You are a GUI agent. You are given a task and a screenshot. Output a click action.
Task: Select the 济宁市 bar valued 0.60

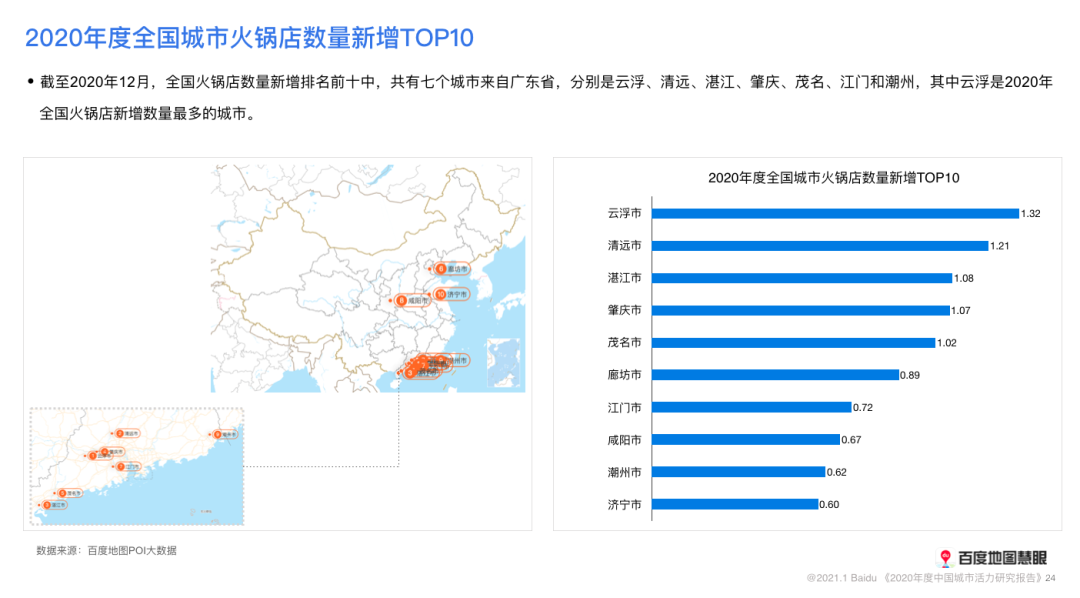pyautogui.click(x=734, y=504)
